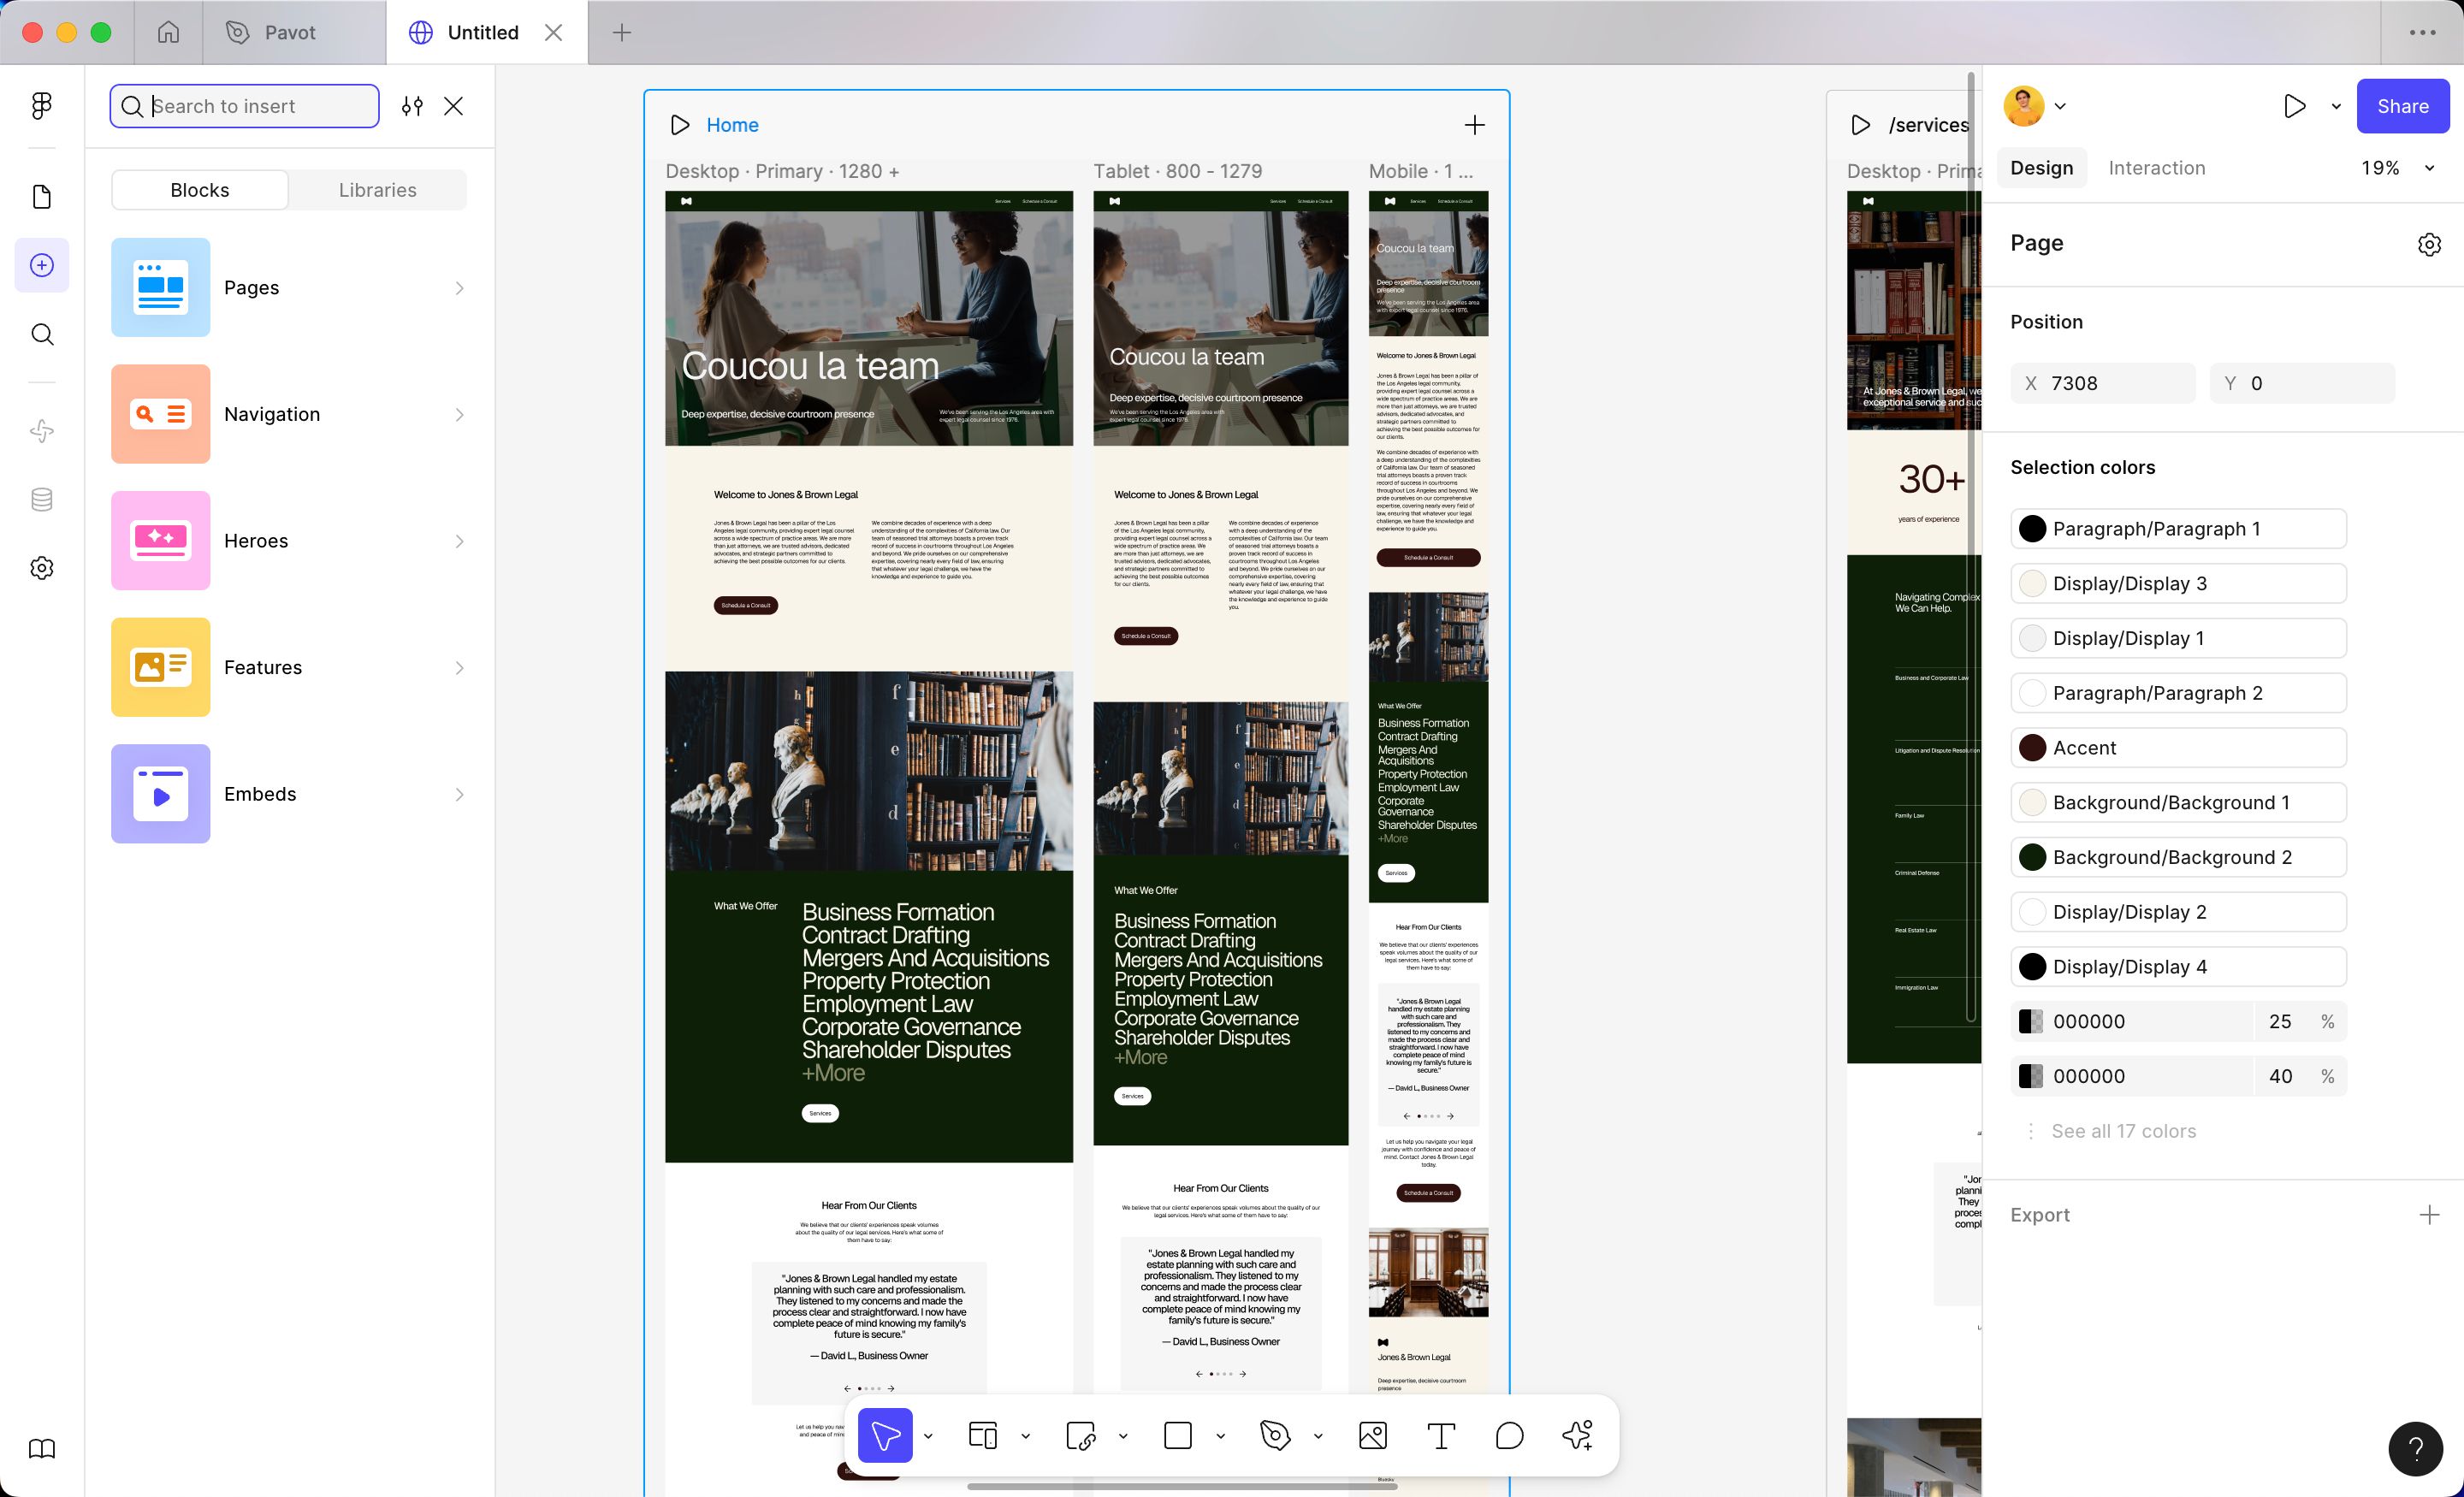The height and width of the screenshot is (1497, 2464).
Task: Open the AI actions sparkle tool
Action: [x=1577, y=1436]
